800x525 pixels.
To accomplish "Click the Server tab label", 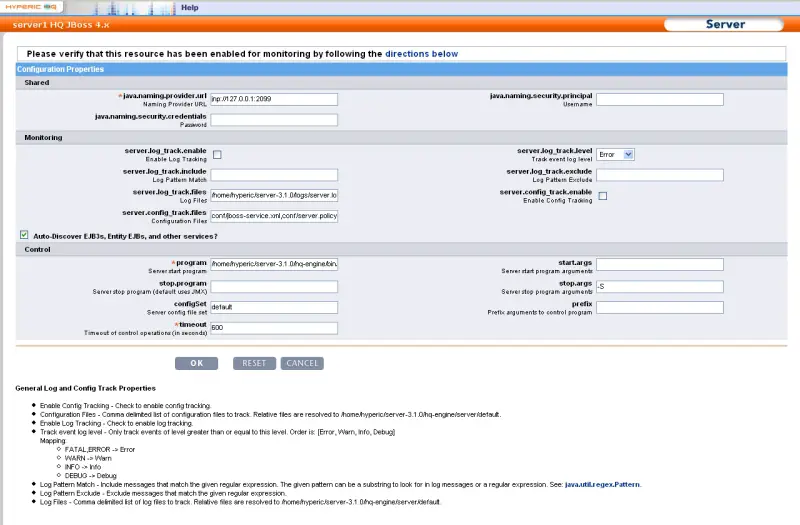I will click(x=725, y=24).
